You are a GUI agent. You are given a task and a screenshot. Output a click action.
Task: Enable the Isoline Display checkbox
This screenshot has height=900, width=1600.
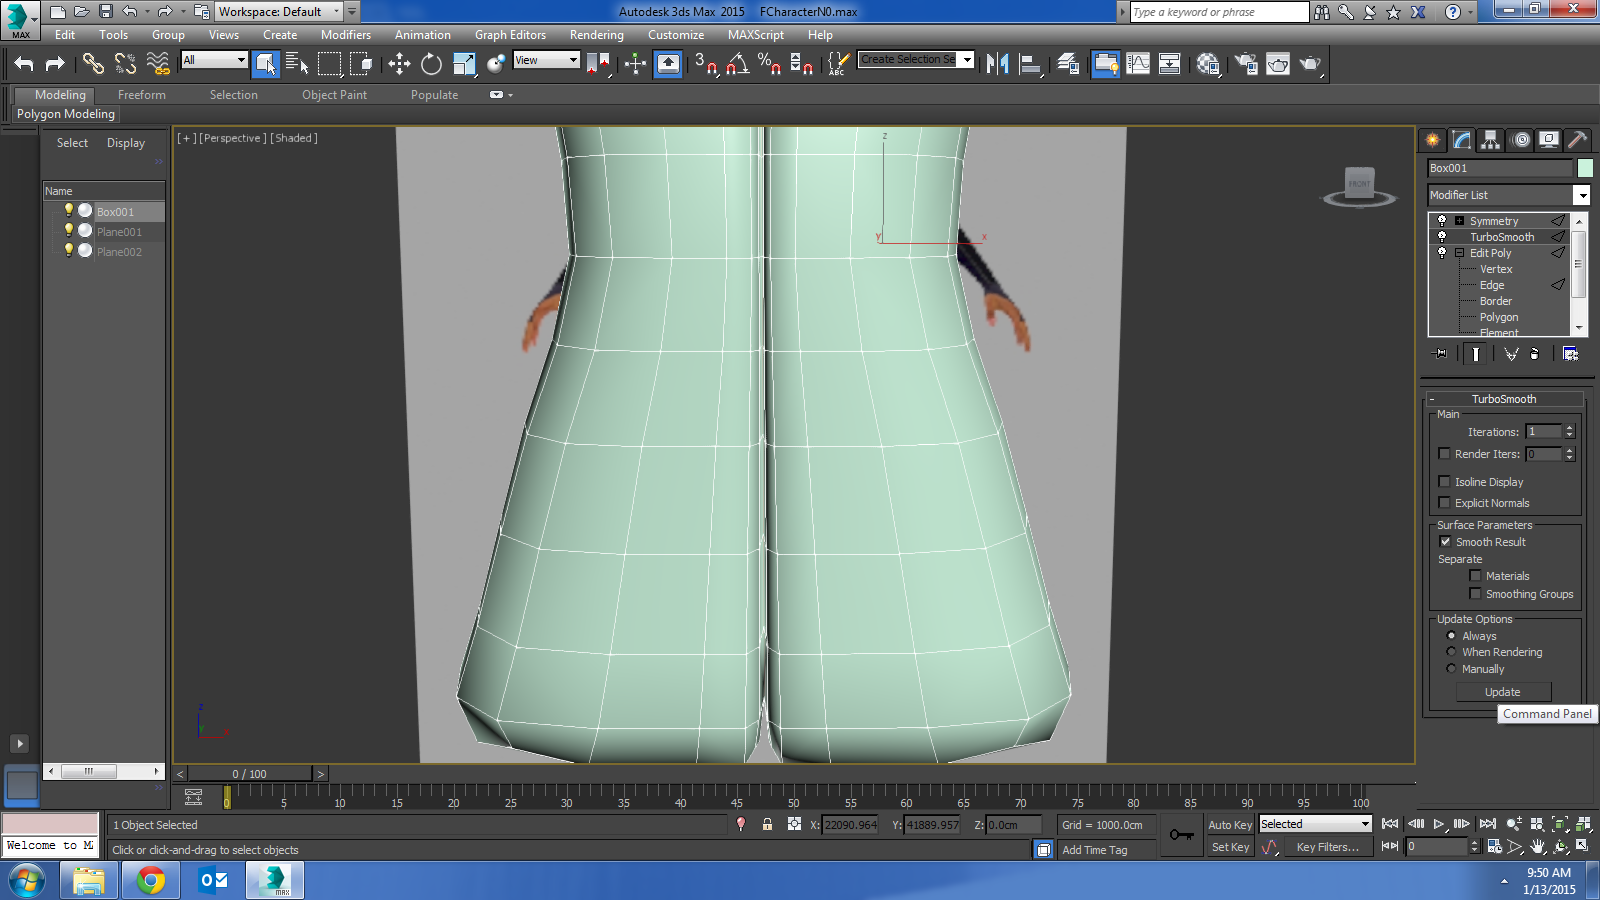click(1444, 481)
